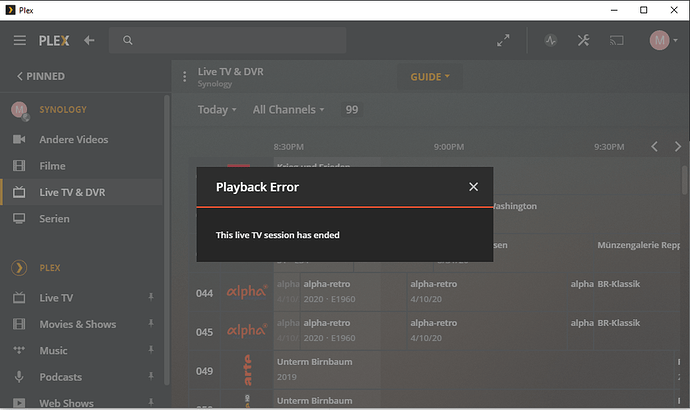Advance to the next guide time slot
Viewport: 690px width, 410px height.
coord(678,146)
